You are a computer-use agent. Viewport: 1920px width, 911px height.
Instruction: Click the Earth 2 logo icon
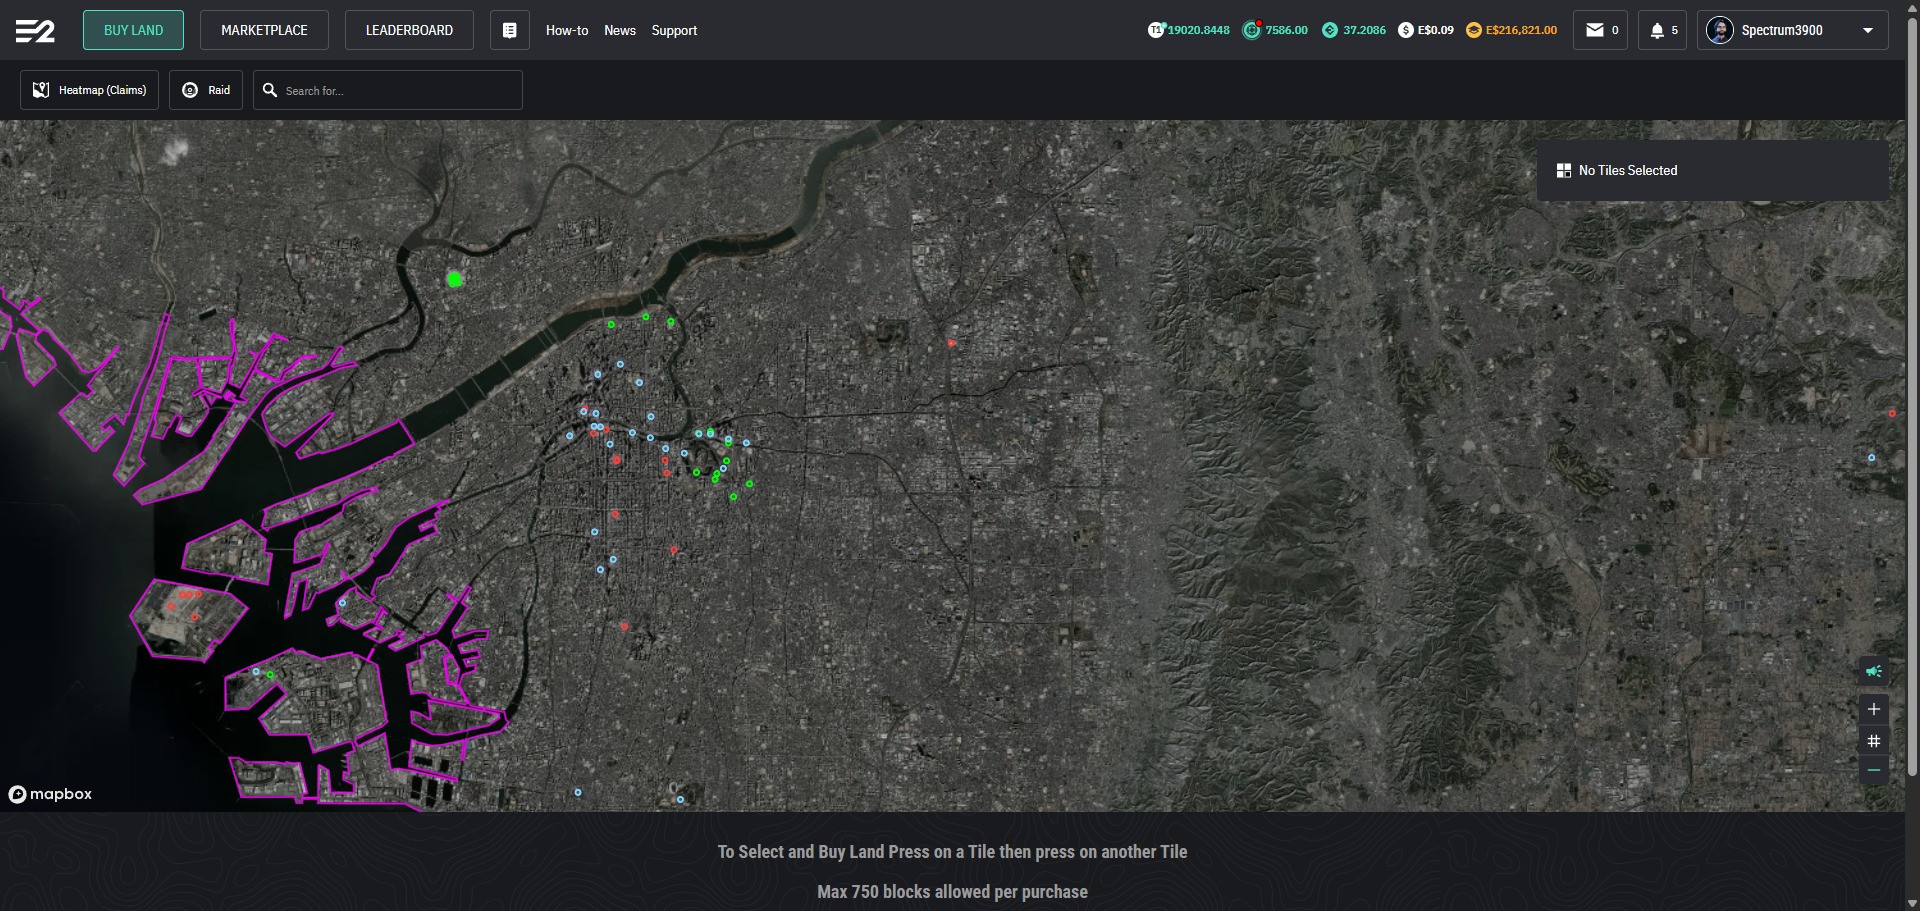(x=35, y=31)
